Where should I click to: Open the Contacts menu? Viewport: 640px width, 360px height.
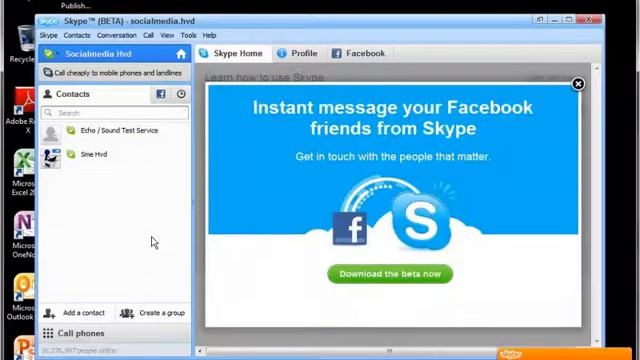pos(77,36)
